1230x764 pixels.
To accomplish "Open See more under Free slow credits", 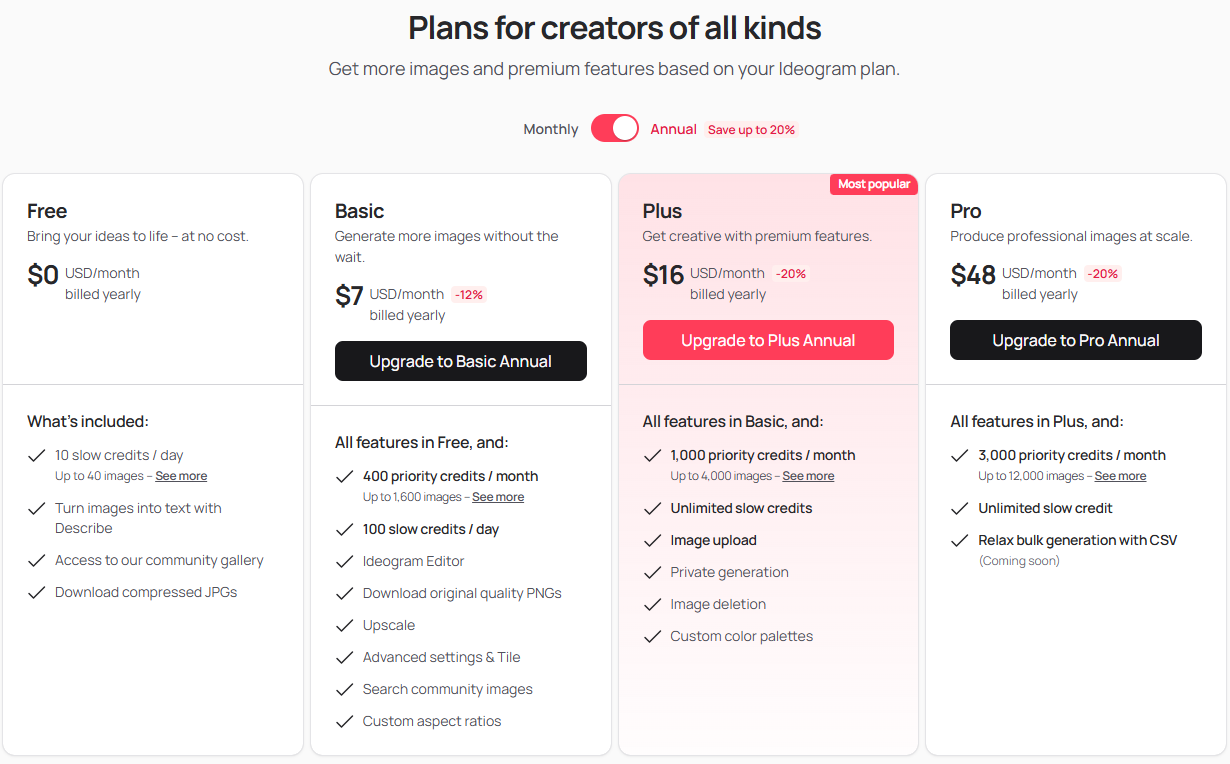I will pyautogui.click(x=181, y=476).
